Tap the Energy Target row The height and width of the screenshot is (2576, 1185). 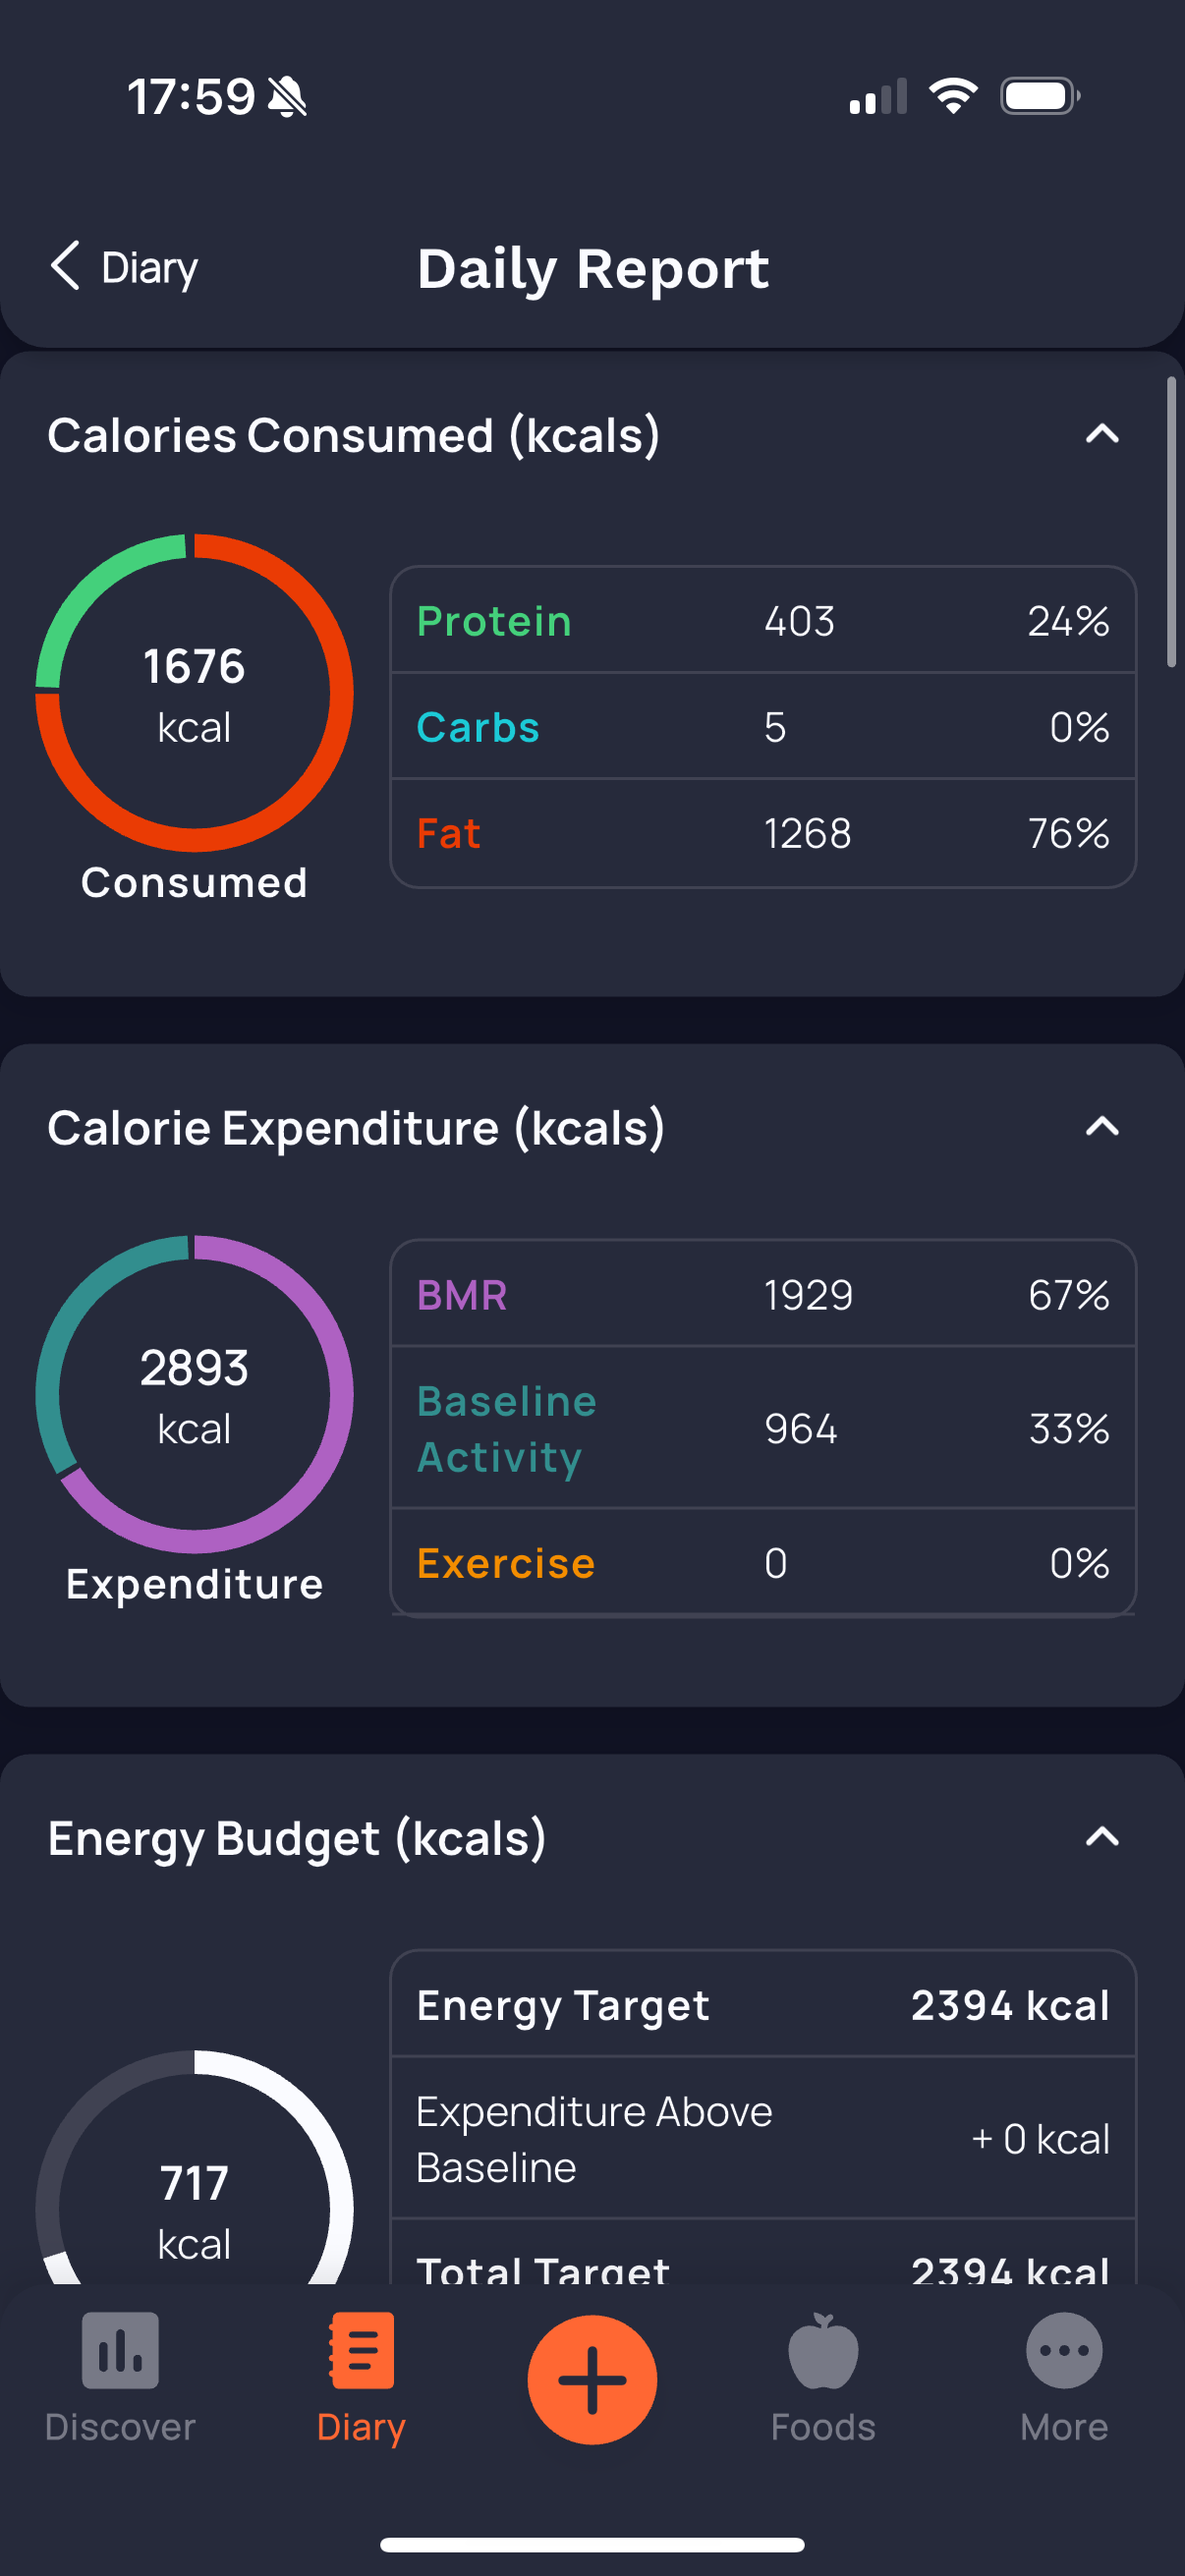click(x=762, y=2005)
